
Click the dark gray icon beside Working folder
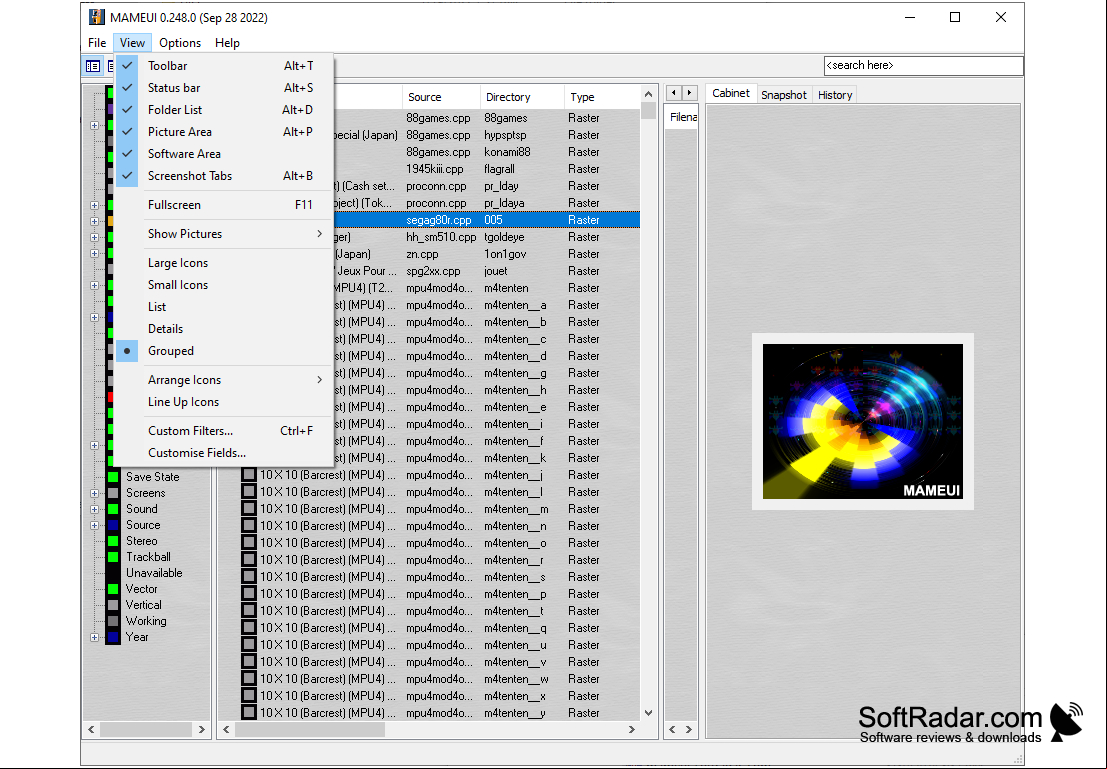click(x=113, y=621)
